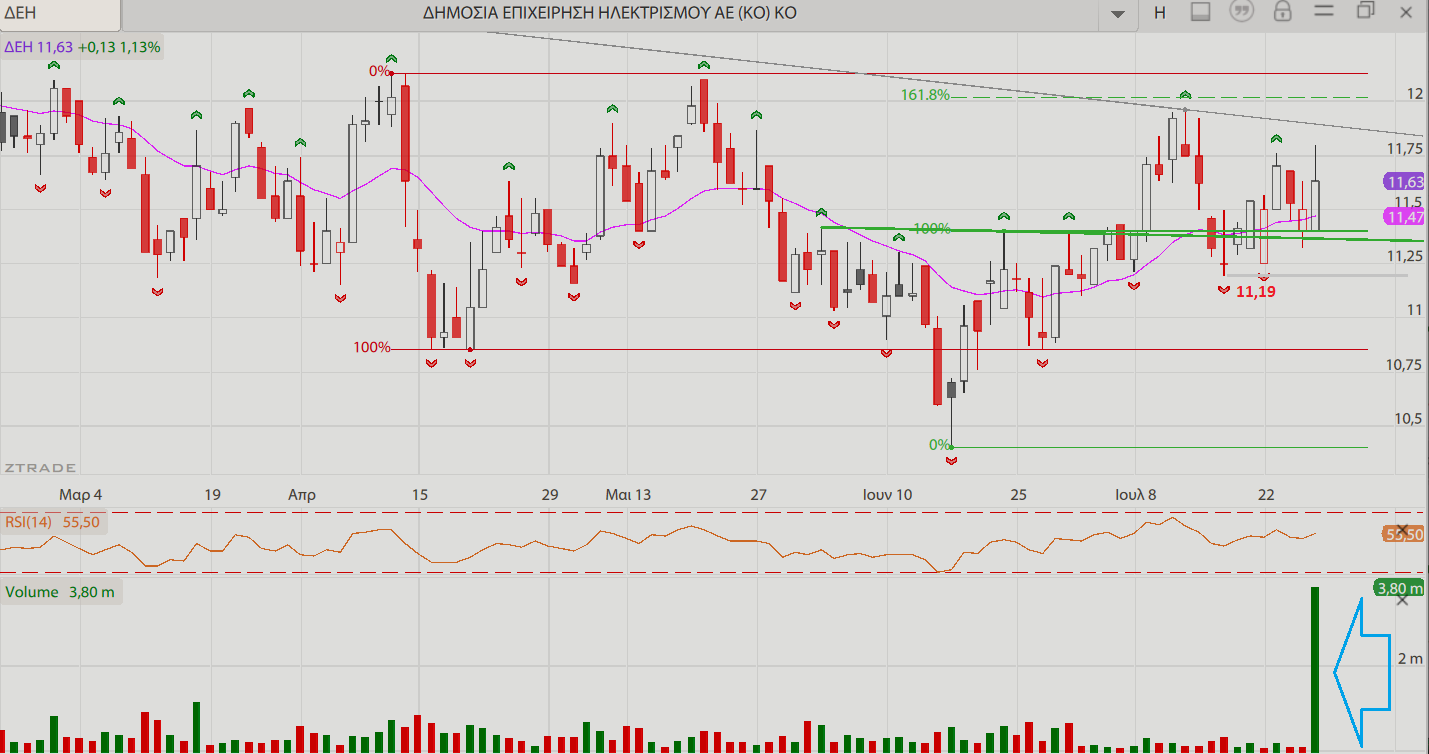The width and height of the screenshot is (1429, 754).
Task: Select the red 100% Fibonacci label
Action: (x=372, y=348)
